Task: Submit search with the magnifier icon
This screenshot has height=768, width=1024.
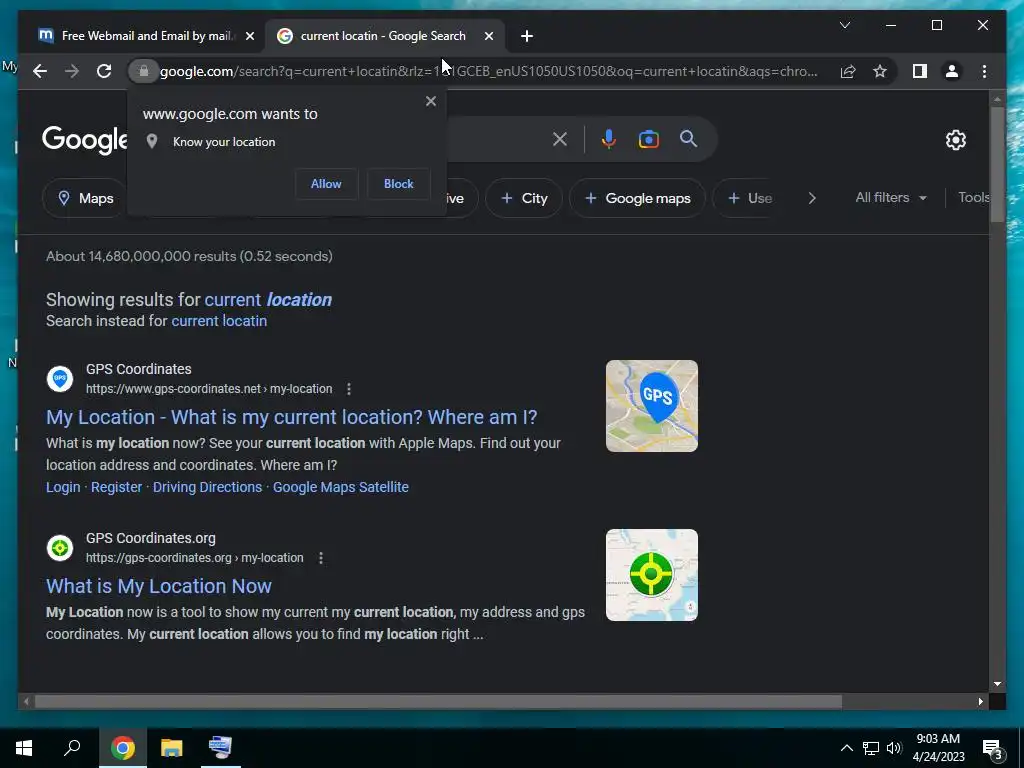Action: coord(688,138)
